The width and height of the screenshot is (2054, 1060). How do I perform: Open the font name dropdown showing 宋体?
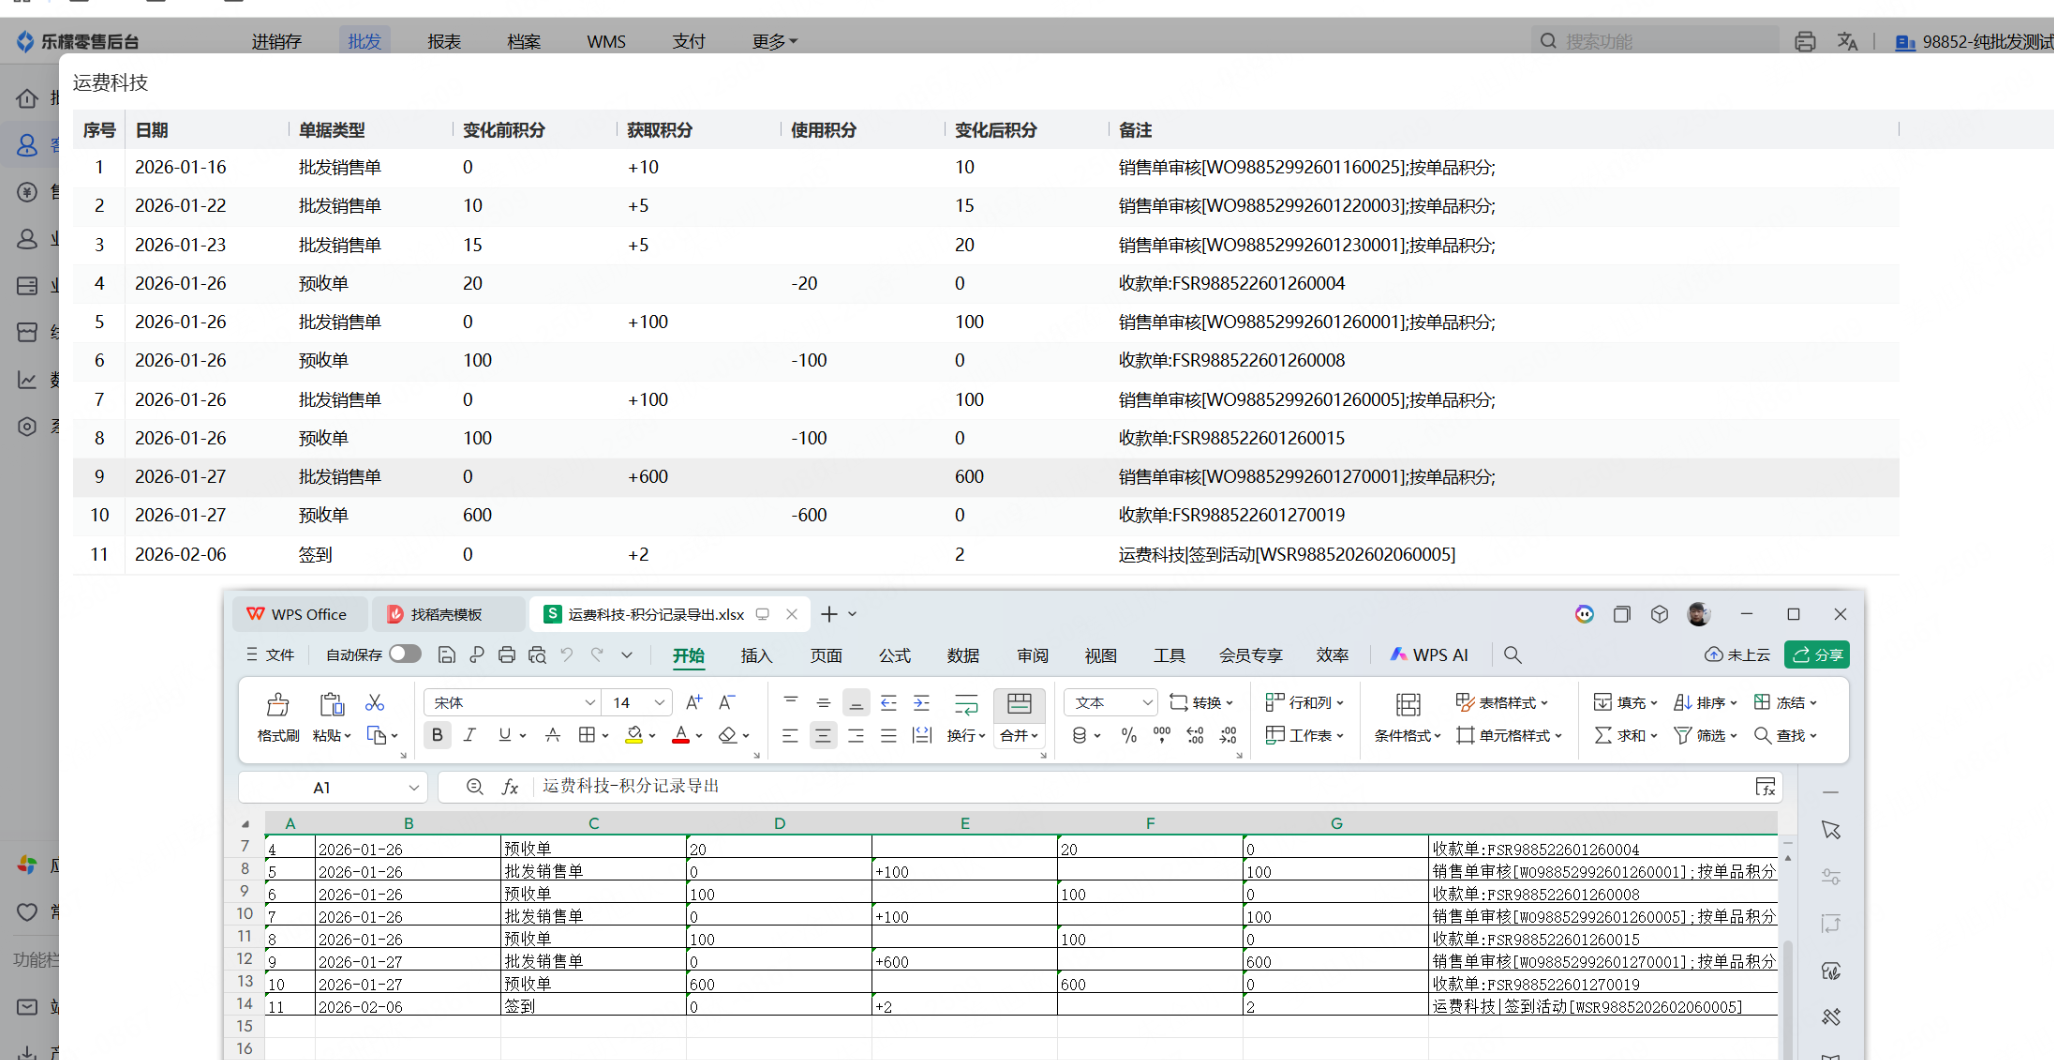coord(589,703)
